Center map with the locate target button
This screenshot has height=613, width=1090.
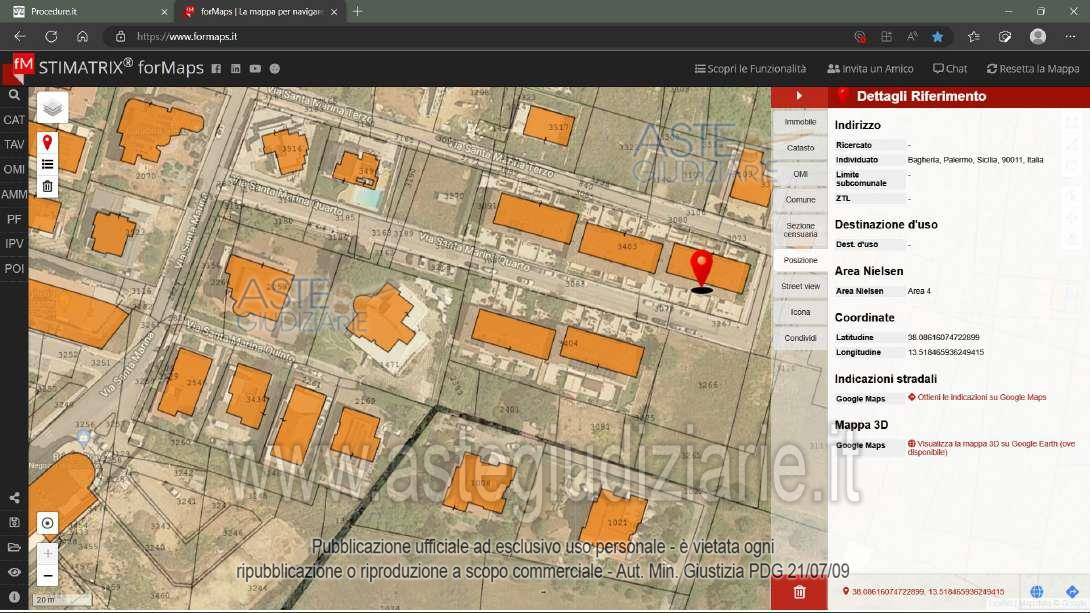(47, 523)
